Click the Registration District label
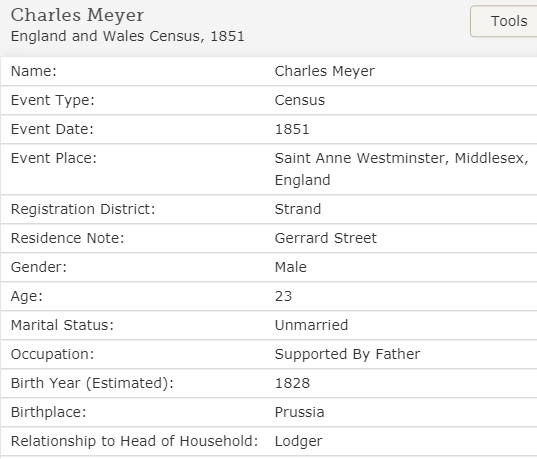Viewport: 537px width, 459px height. (x=83, y=209)
